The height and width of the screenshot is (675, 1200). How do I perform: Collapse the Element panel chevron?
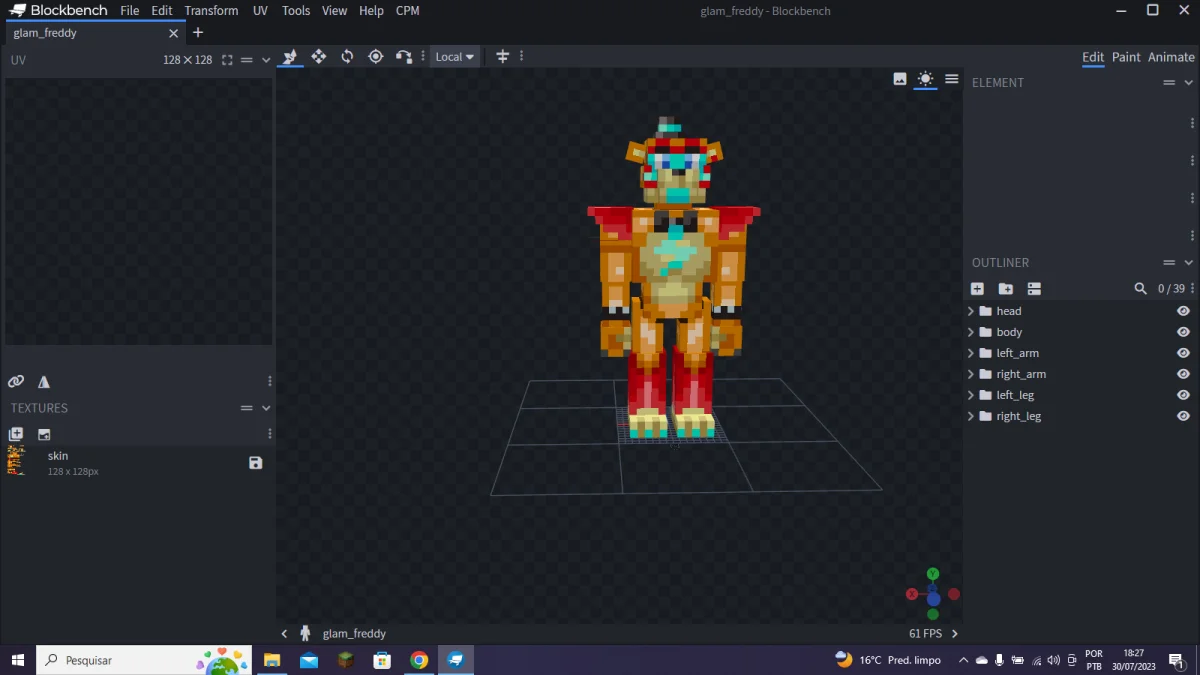(x=1189, y=83)
